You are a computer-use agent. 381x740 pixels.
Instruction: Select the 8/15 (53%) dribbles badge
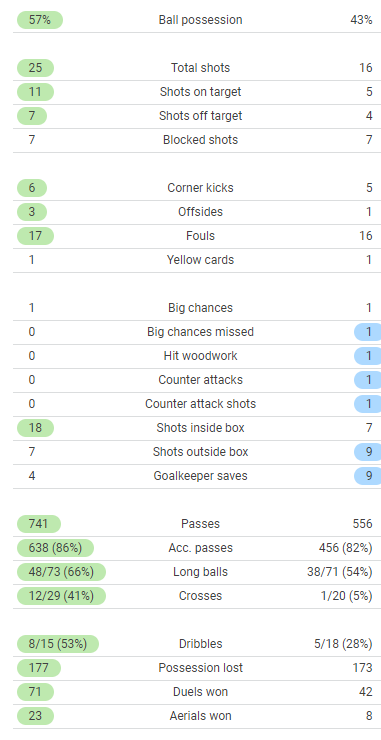pos(58,644)
